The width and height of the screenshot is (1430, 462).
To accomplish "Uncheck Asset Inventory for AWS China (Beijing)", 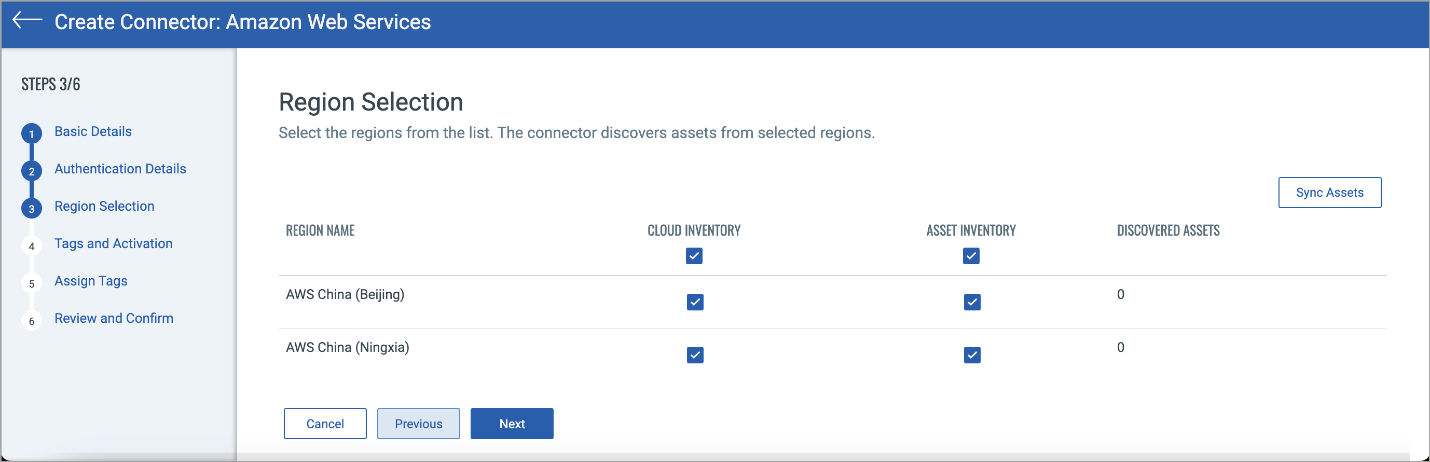I will pos(972,302).
